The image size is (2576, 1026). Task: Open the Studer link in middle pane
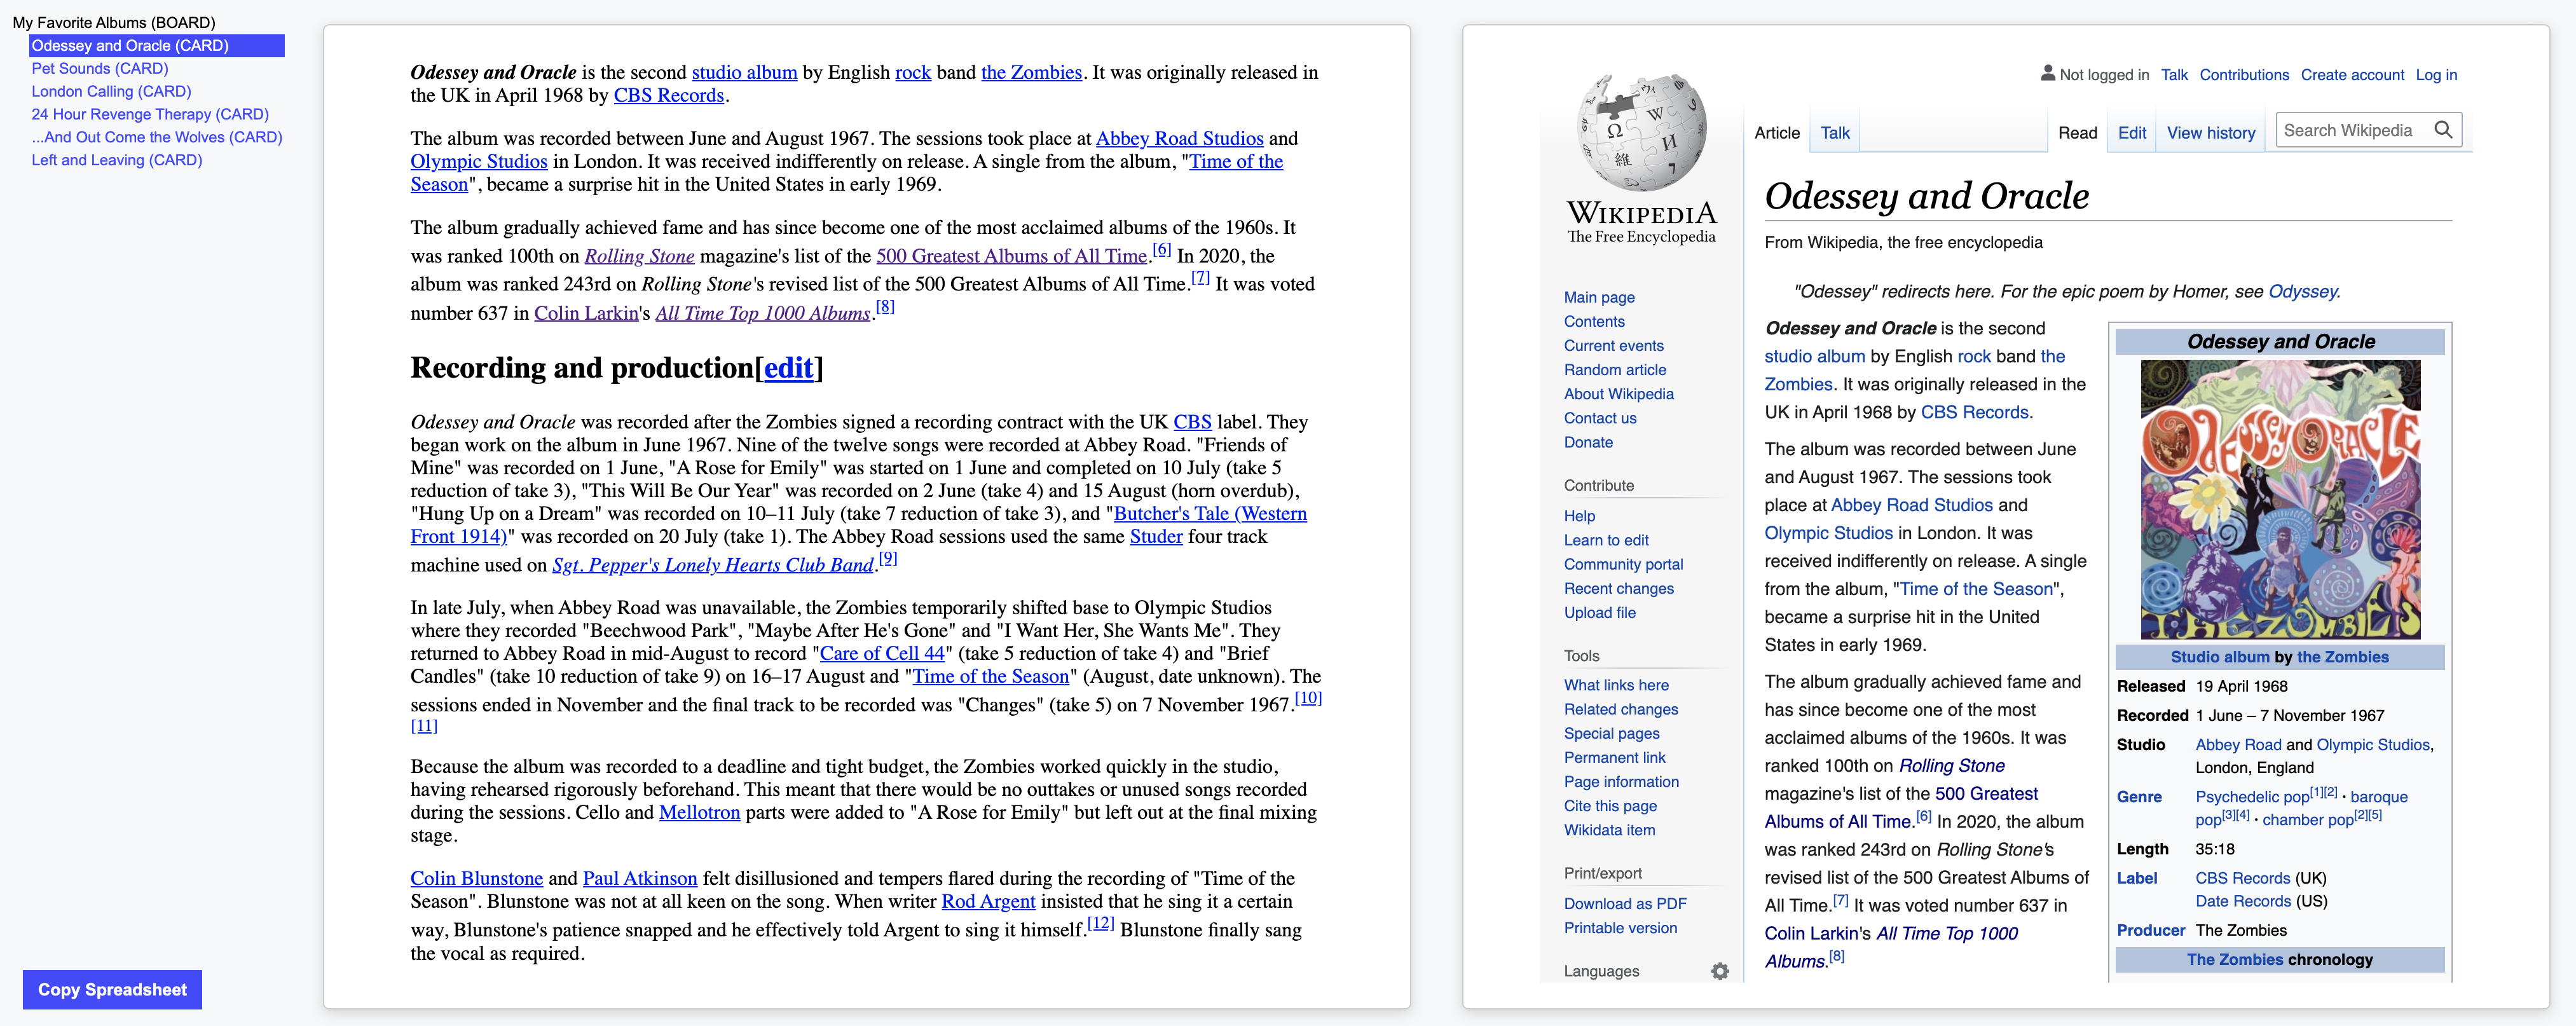[x=1155, y=536]
